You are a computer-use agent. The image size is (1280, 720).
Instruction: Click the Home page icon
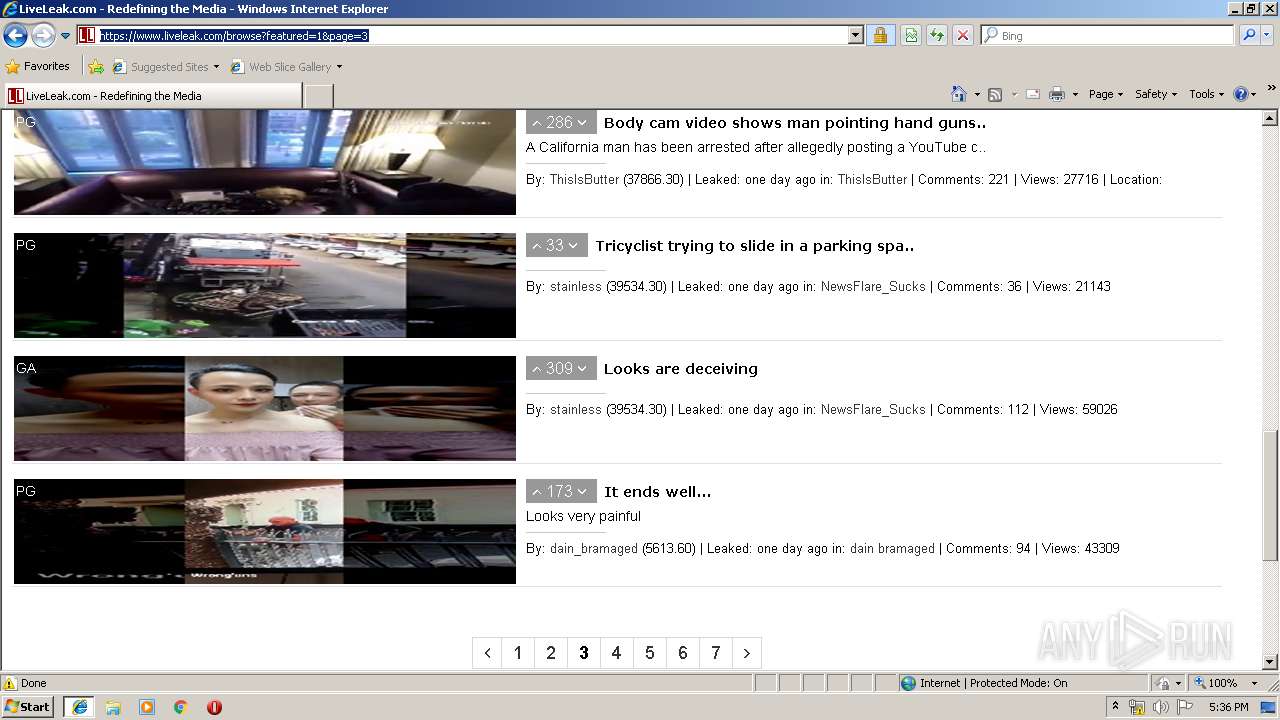[x=958, y=94]
